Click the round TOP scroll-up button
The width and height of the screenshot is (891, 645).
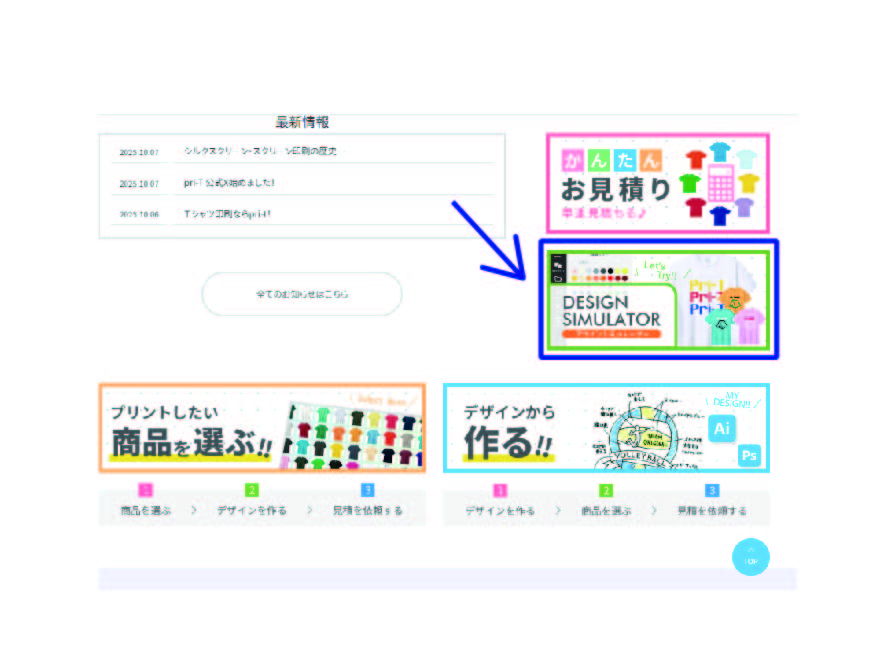750,557
